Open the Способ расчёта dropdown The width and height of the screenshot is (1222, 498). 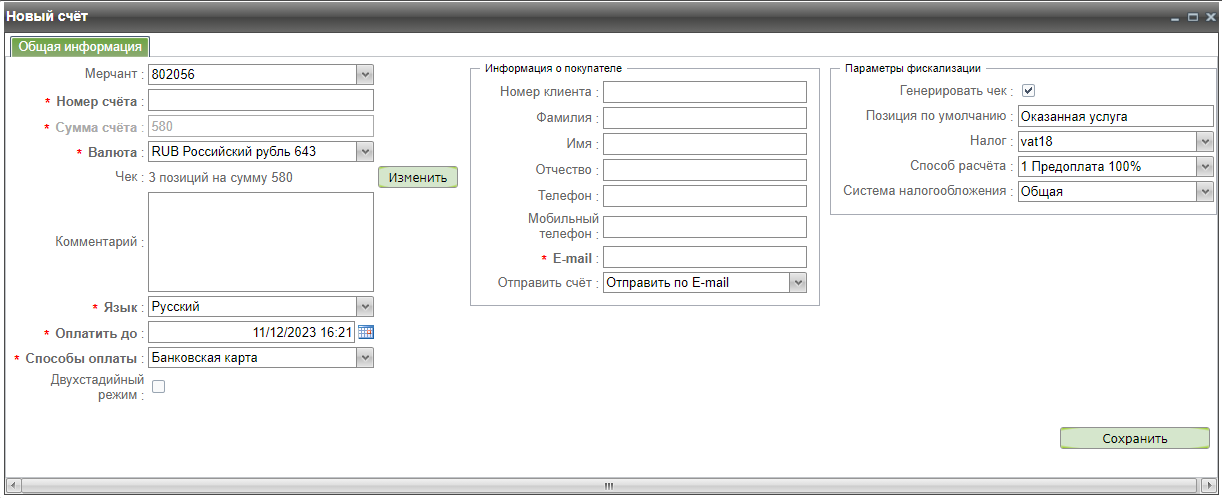click(x=1205, y=166)
